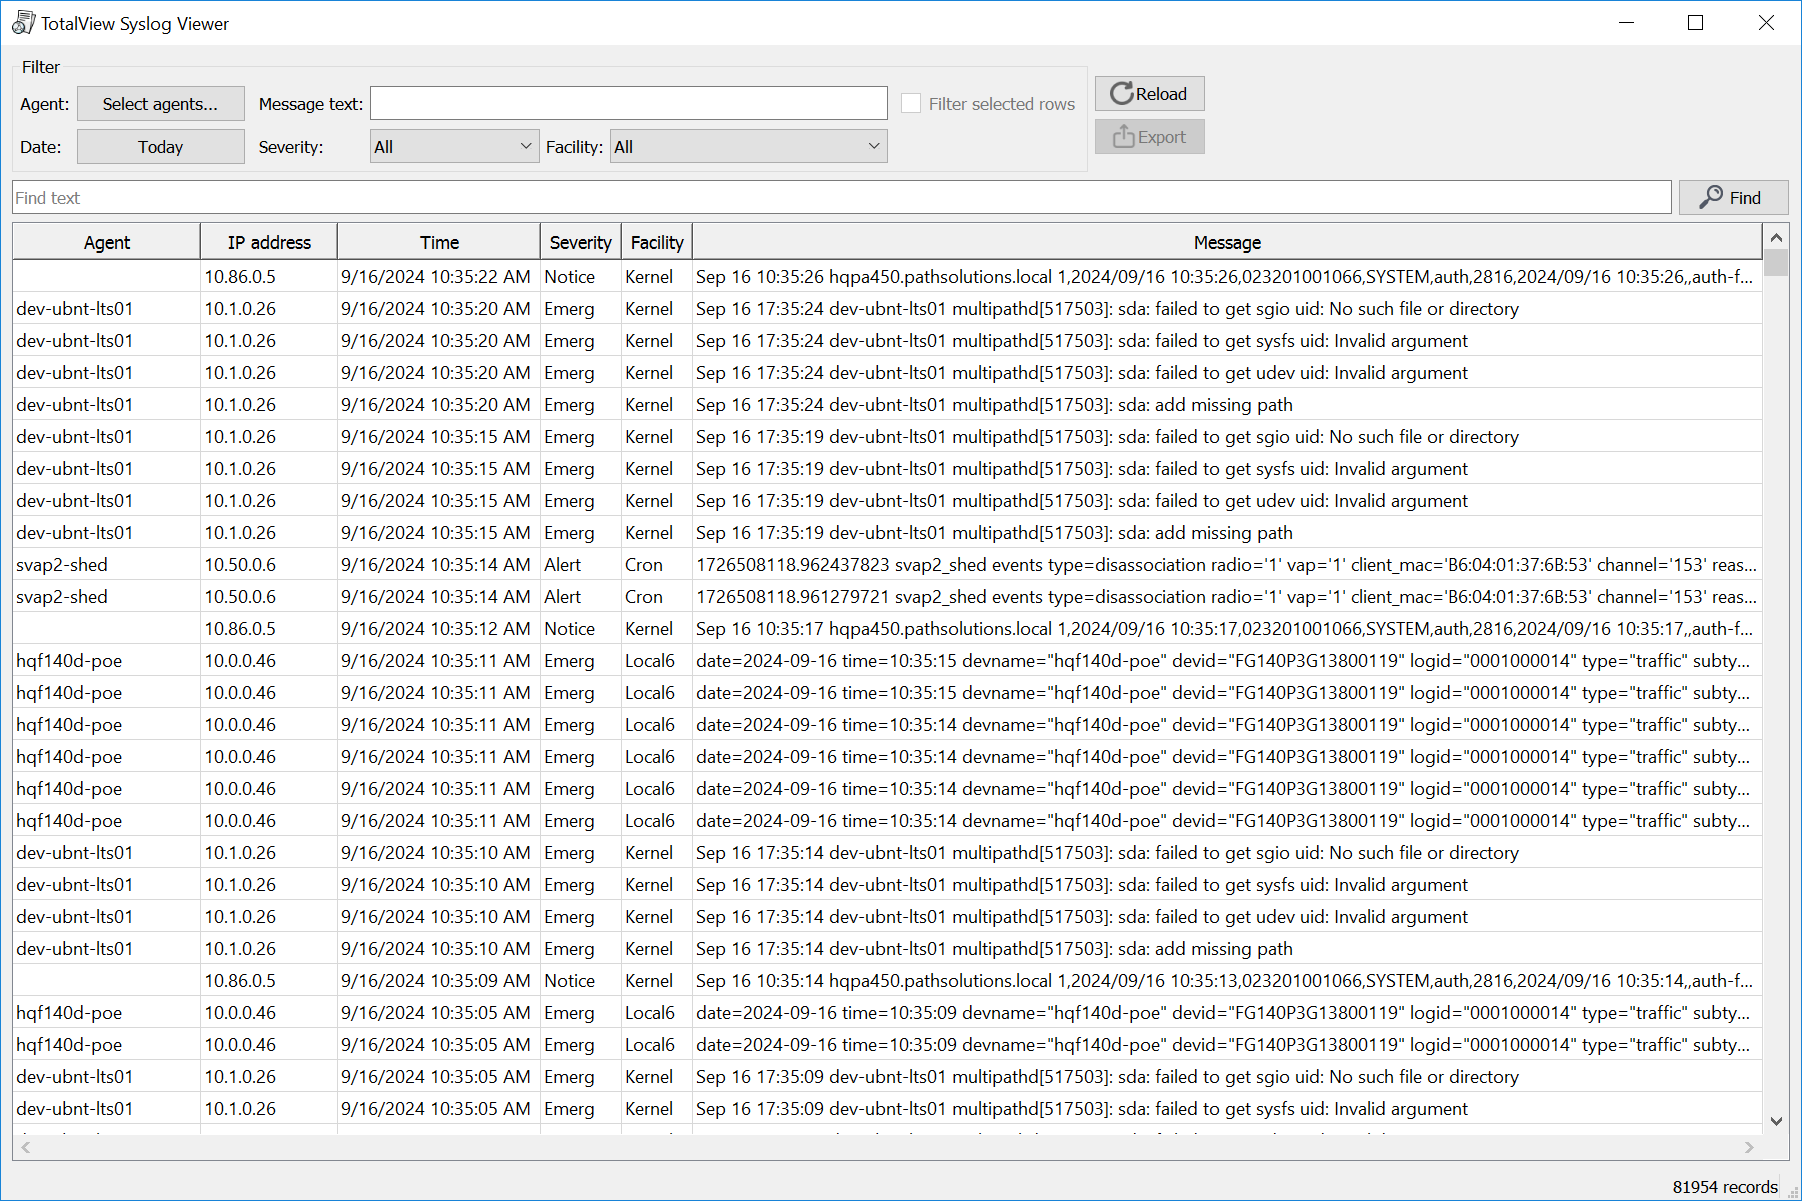Viewport: 1802px width, 1201px height.
Task: Click the IP address column header
Action: coord(269,242)
